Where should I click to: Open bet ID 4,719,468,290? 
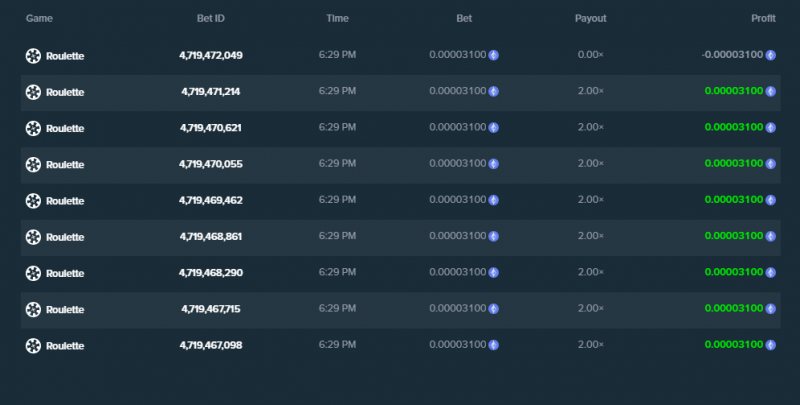211,272
